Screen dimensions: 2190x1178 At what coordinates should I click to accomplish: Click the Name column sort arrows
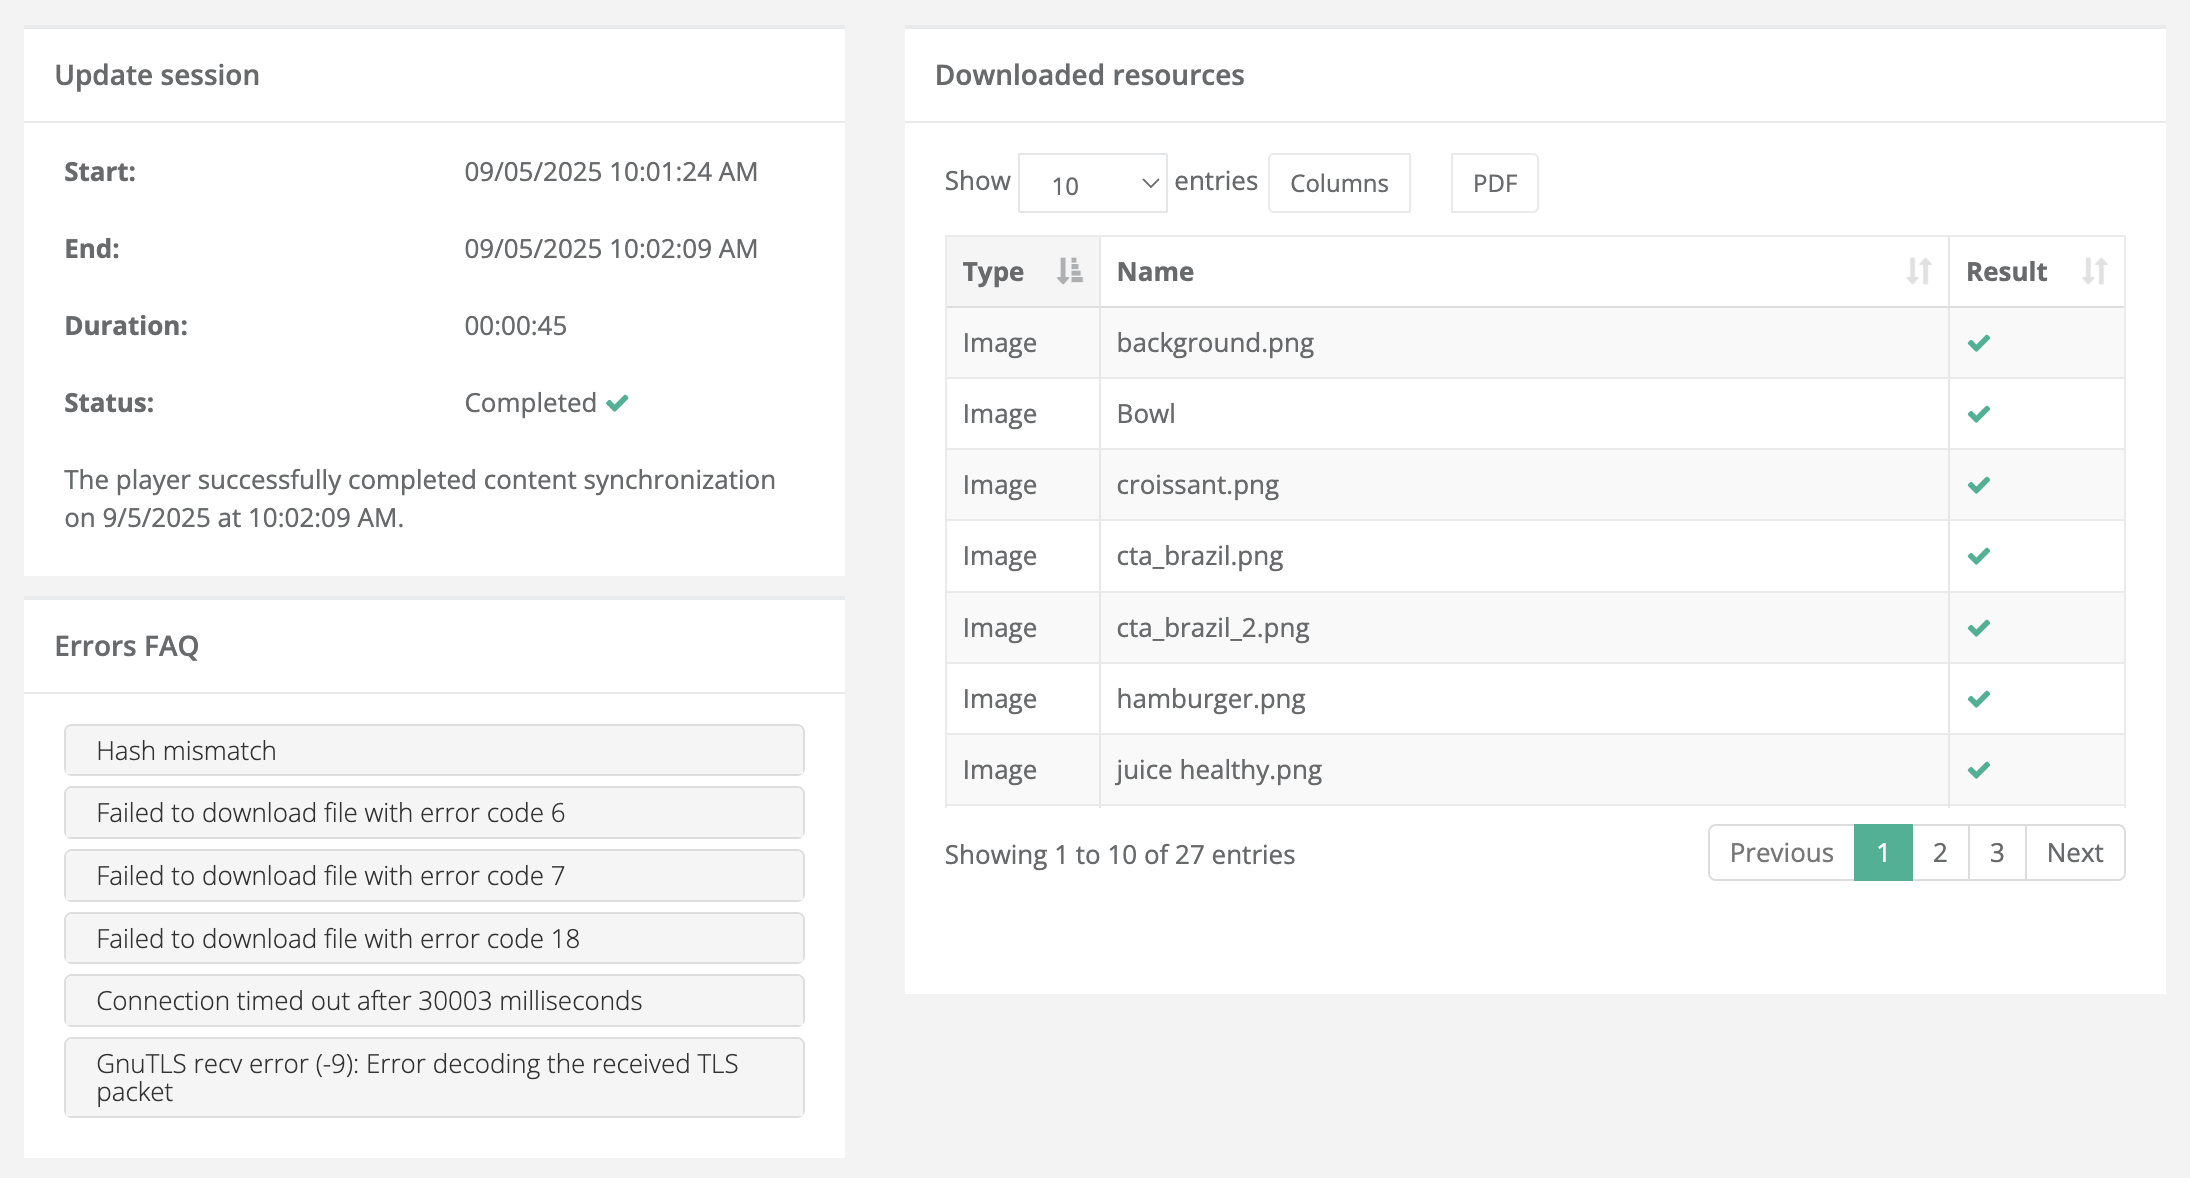[1918, 271]
